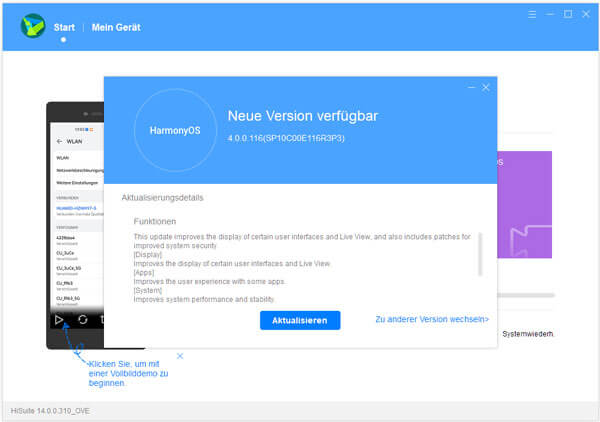Screen dimensions: 600x422
Task: Open the Mein Gerät tab
Action: pos(116,27)
